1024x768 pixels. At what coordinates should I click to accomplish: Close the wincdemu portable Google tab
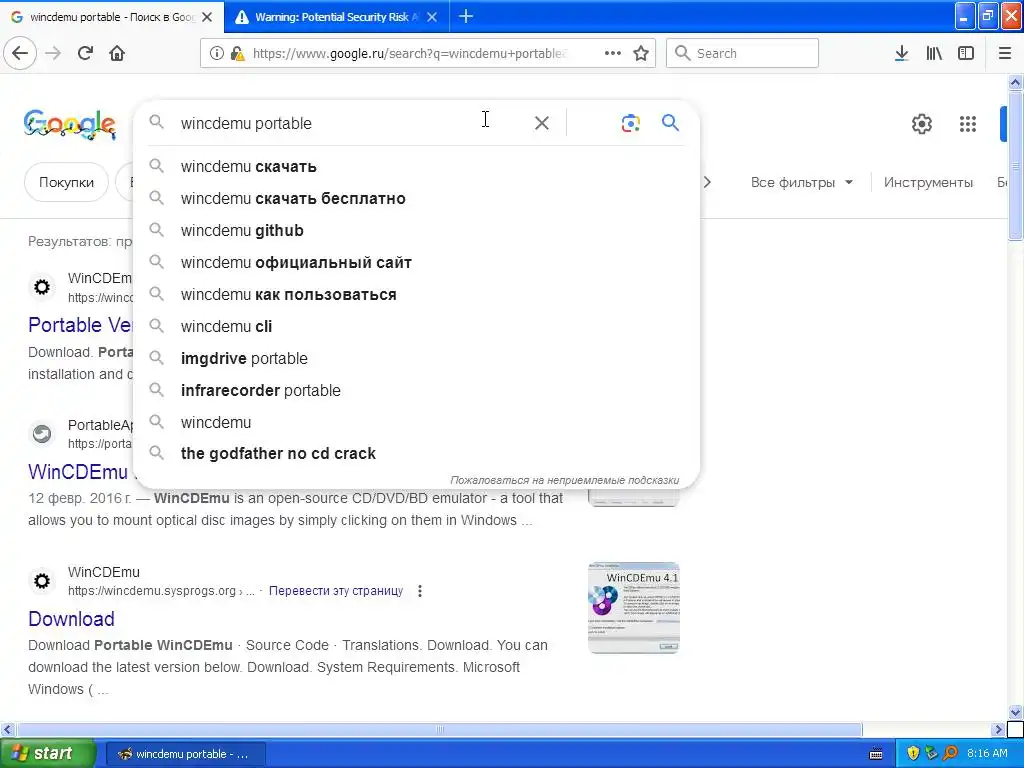207,17
